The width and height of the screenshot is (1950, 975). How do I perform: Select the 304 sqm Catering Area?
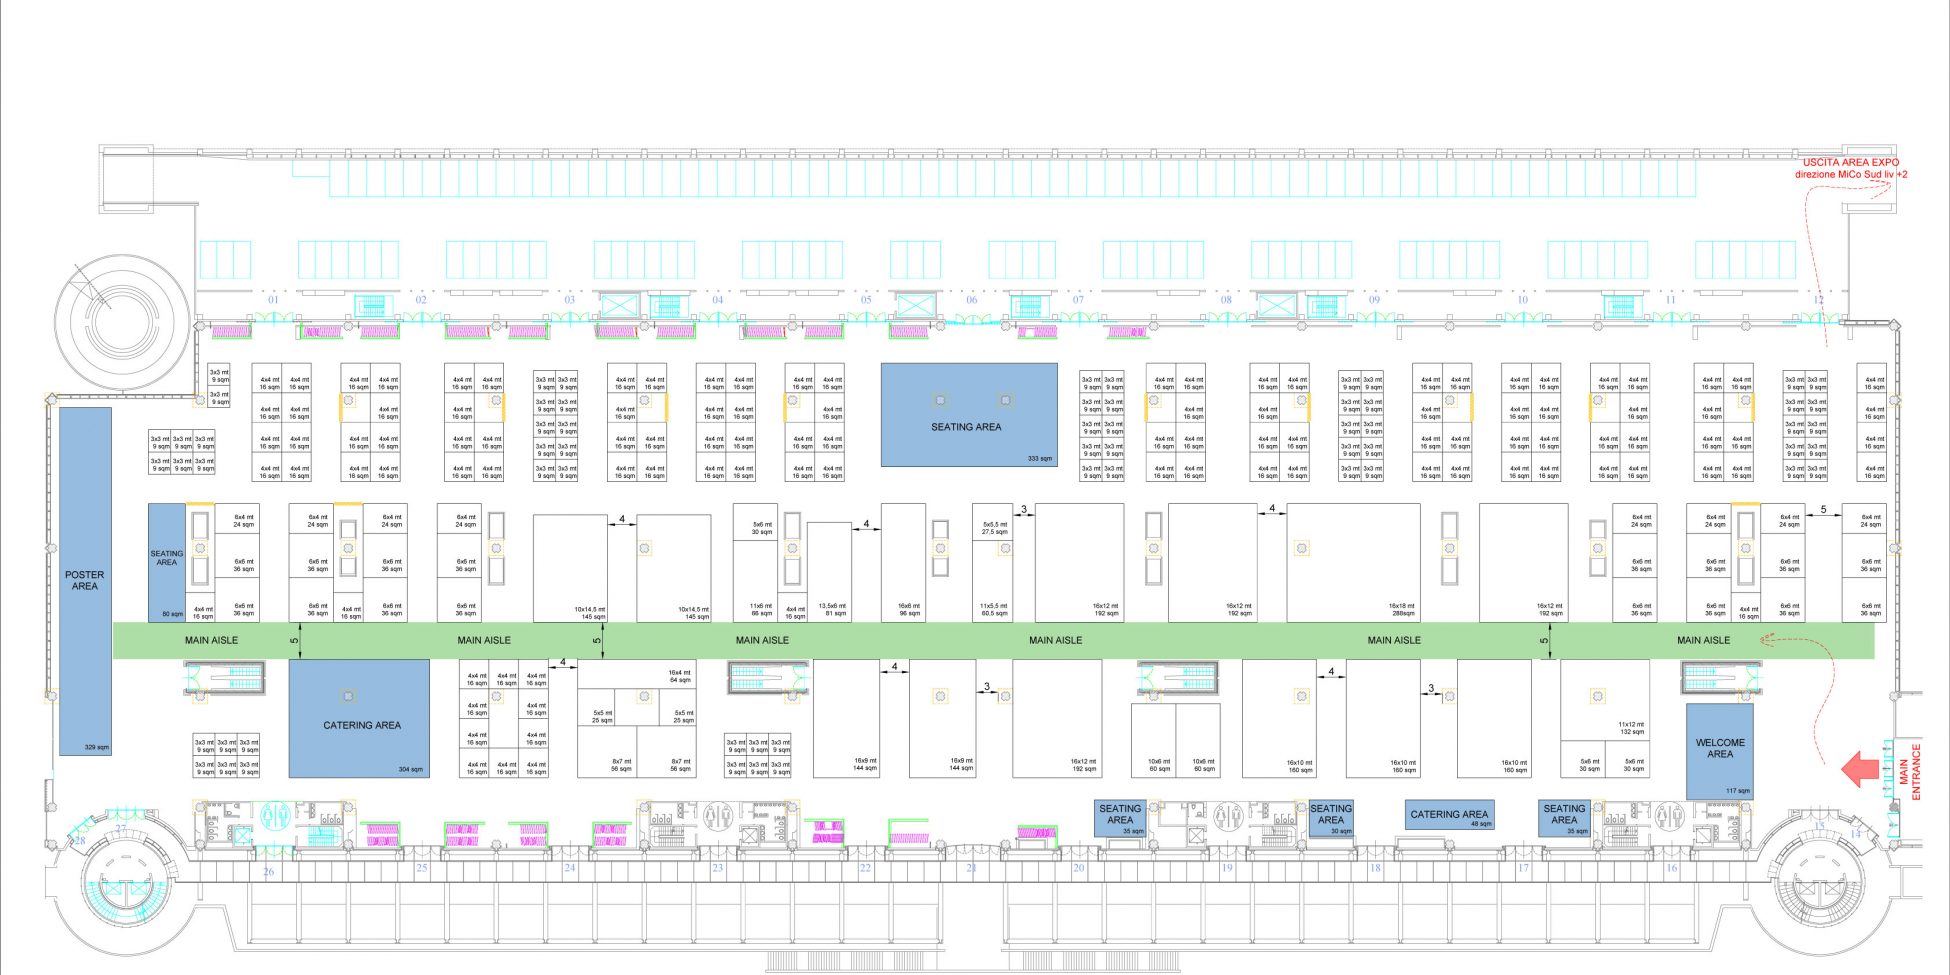pos(360,720)
